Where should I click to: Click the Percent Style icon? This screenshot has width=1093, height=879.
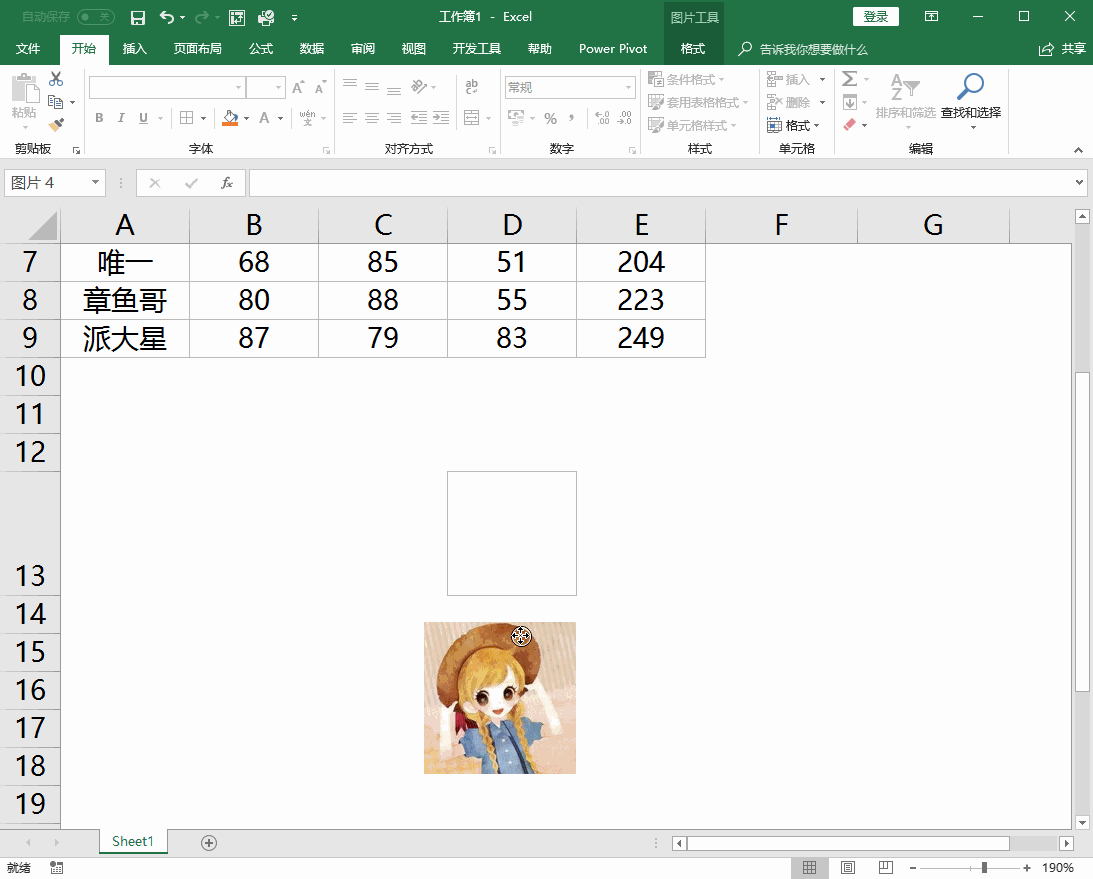click(x=551, y=118)
